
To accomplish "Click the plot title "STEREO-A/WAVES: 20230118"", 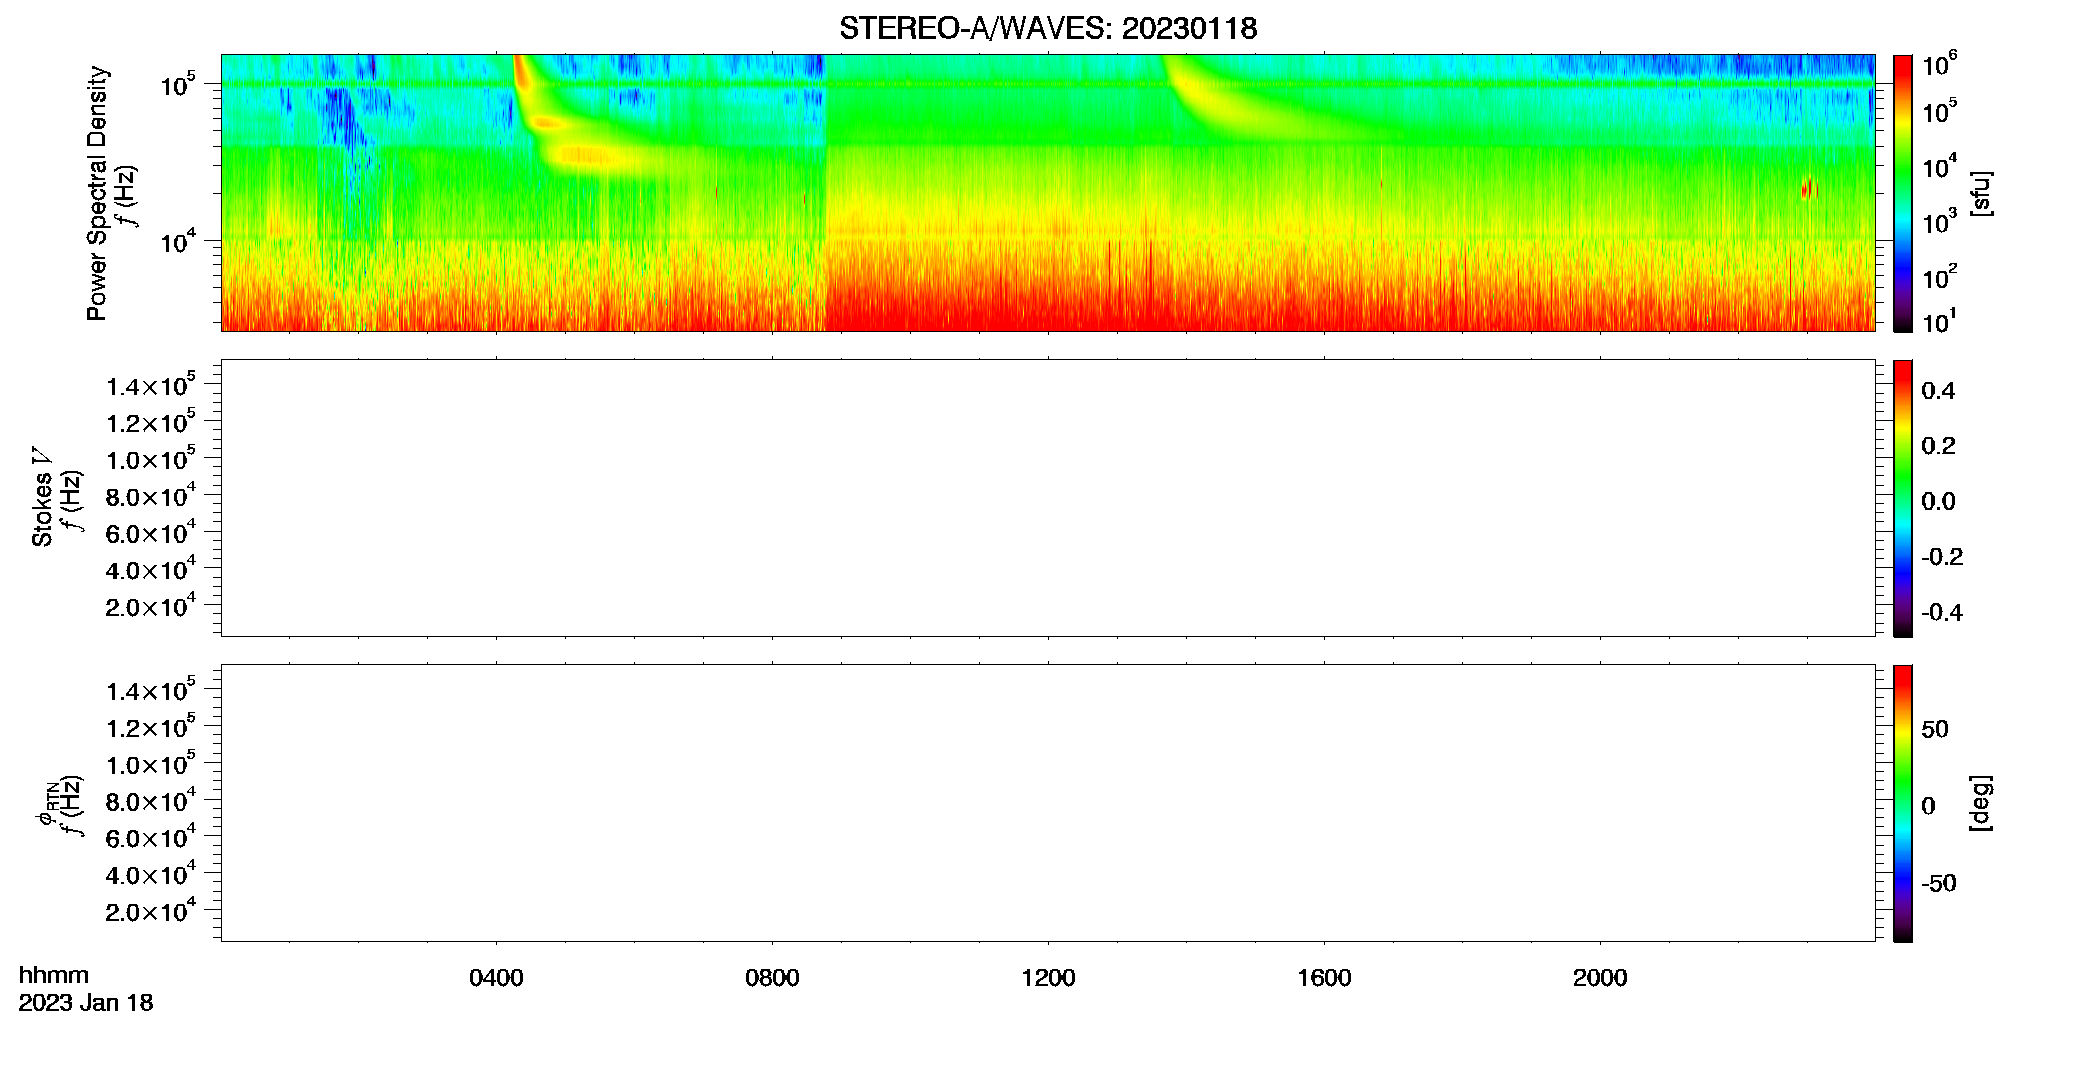I will [1048, 28].
